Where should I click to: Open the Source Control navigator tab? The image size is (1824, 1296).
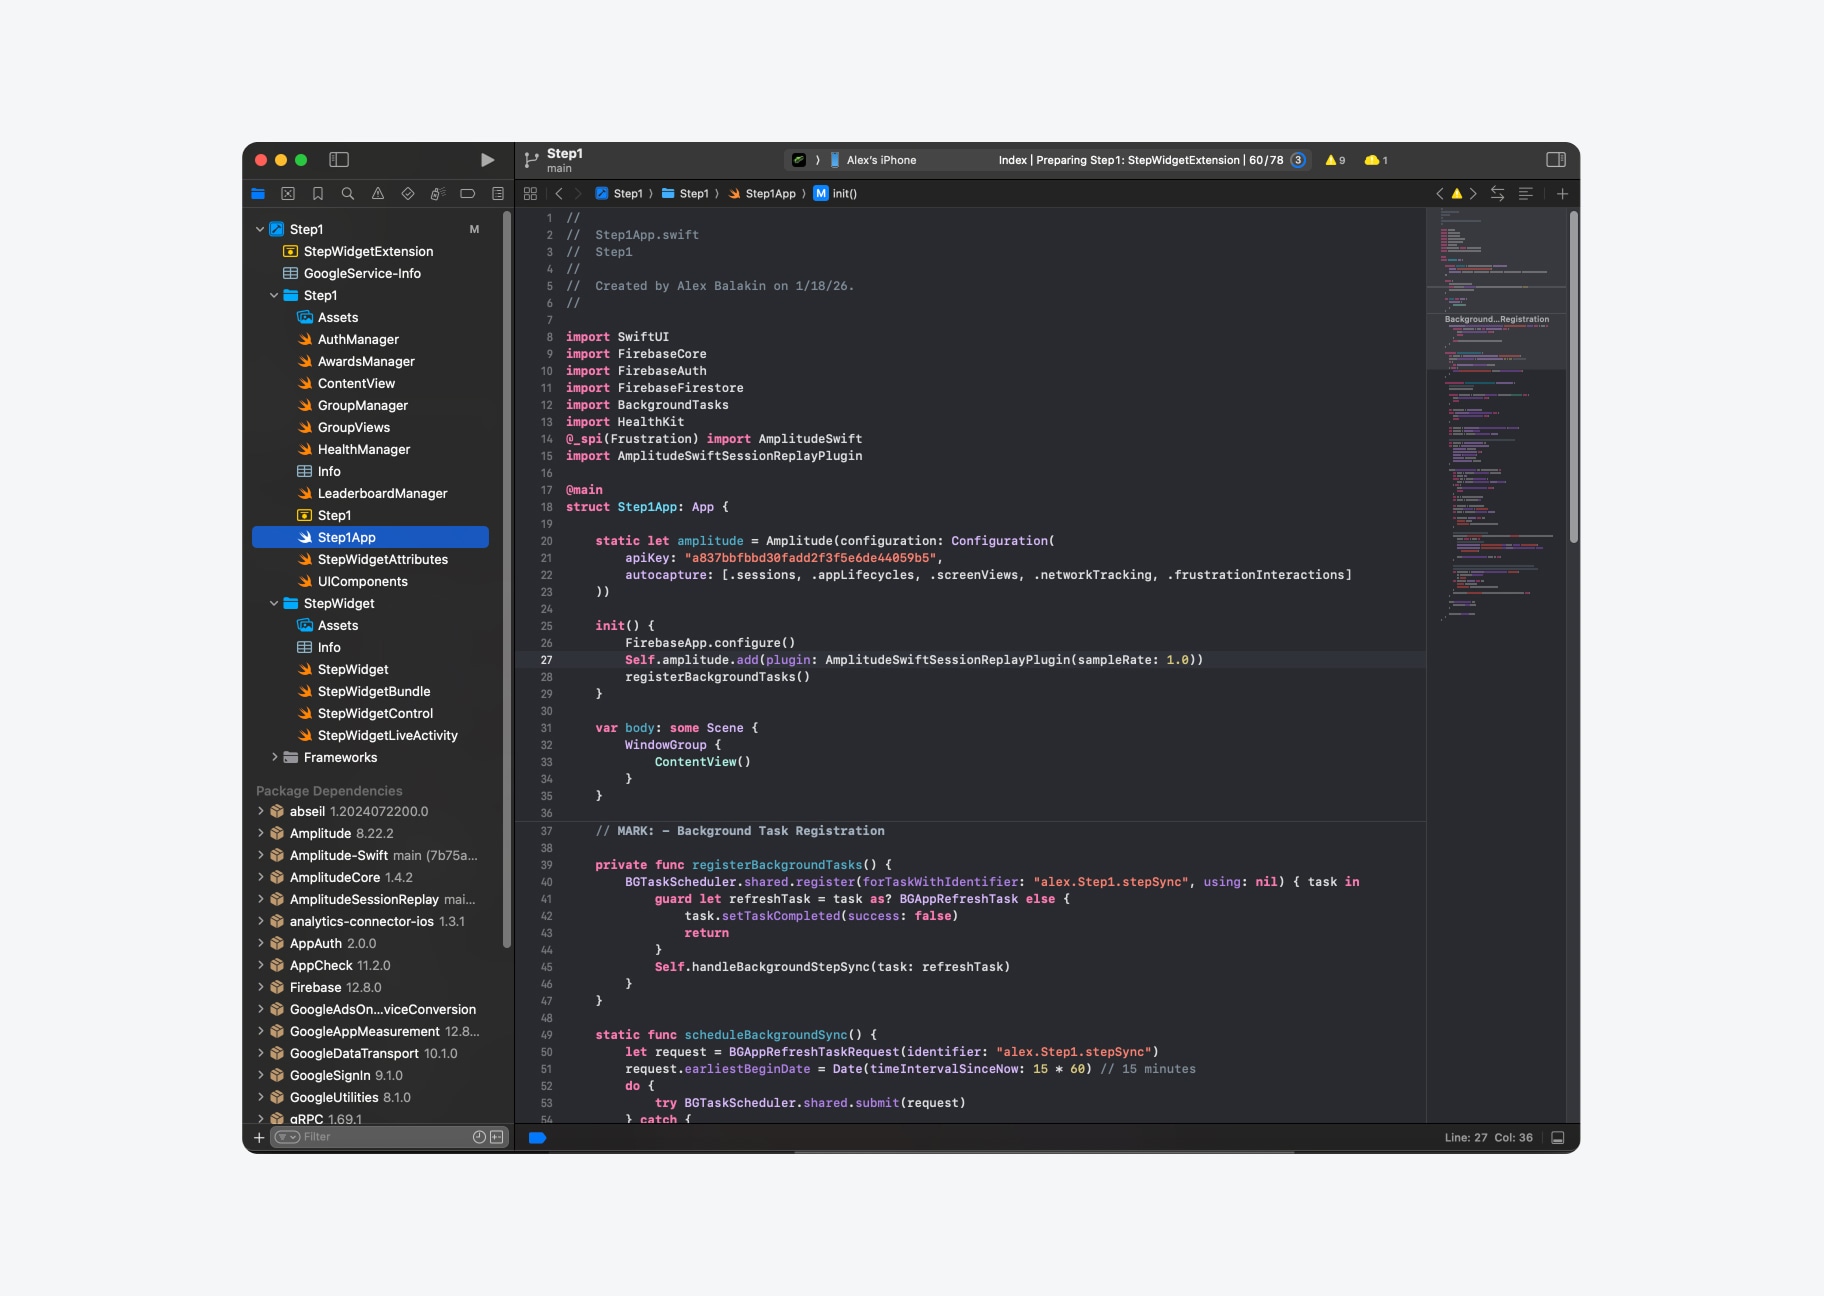click(x=288, y=194)
